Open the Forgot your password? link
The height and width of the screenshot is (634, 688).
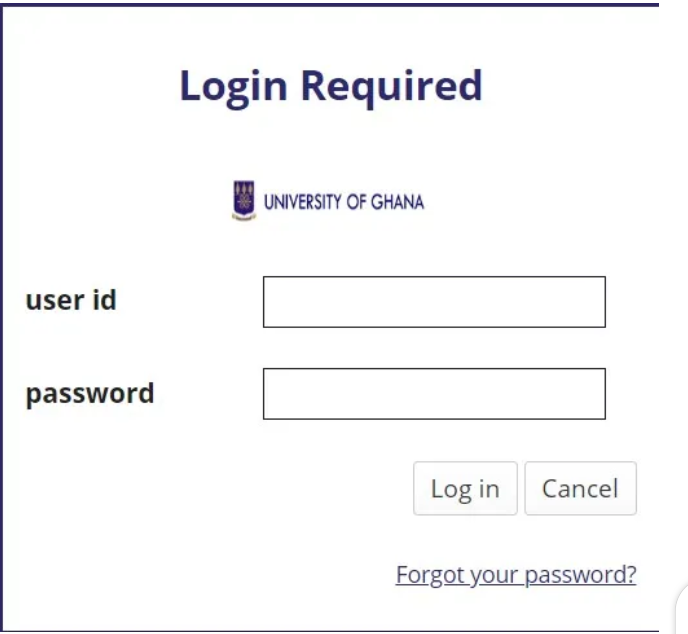(x=516, y=575)
